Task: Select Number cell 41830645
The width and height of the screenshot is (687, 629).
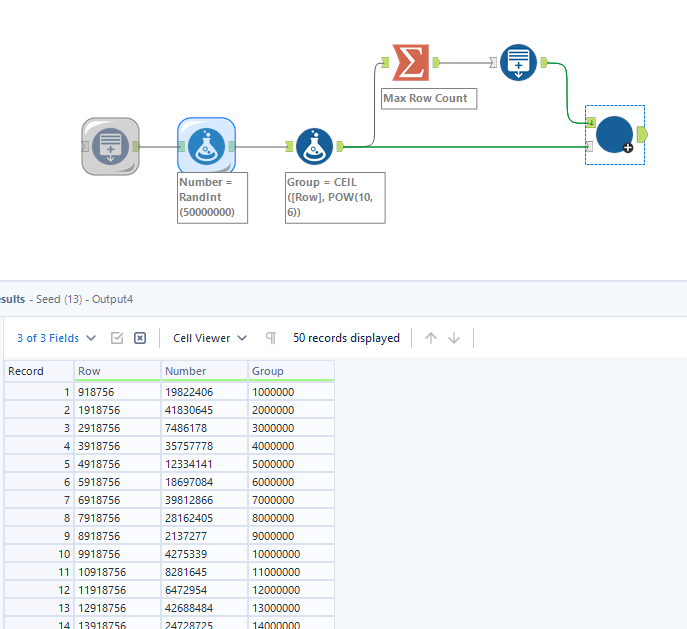Action: (204, 410)
